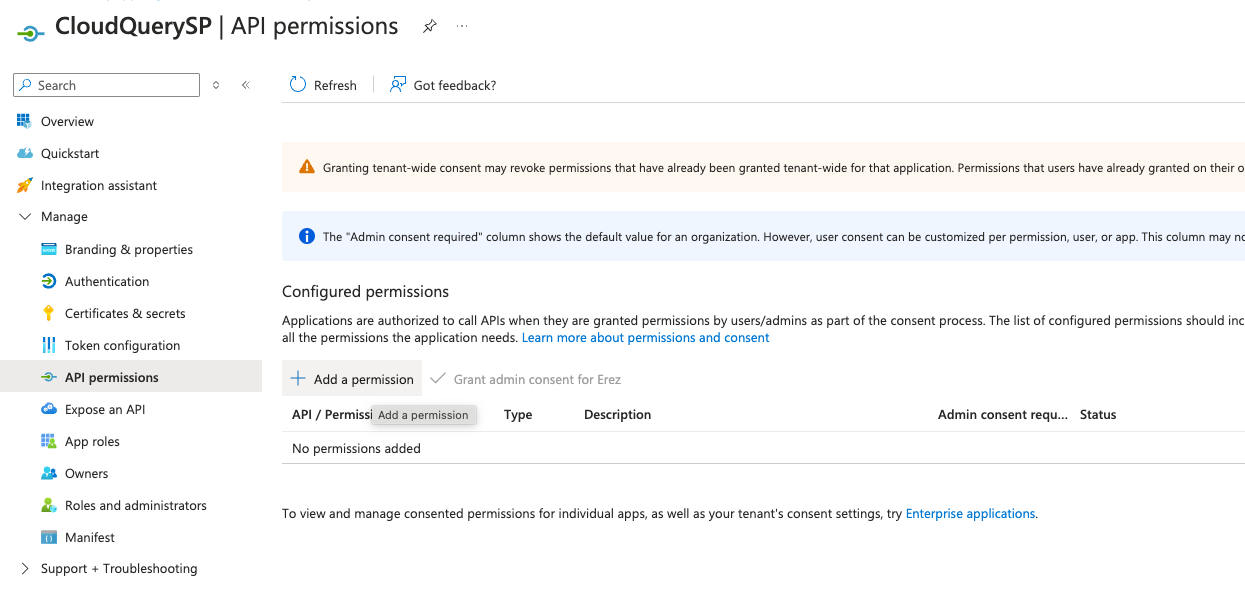Click the Expose an API cloud icon
This screenshot has height=601, width=1245.
pos(48,409)
